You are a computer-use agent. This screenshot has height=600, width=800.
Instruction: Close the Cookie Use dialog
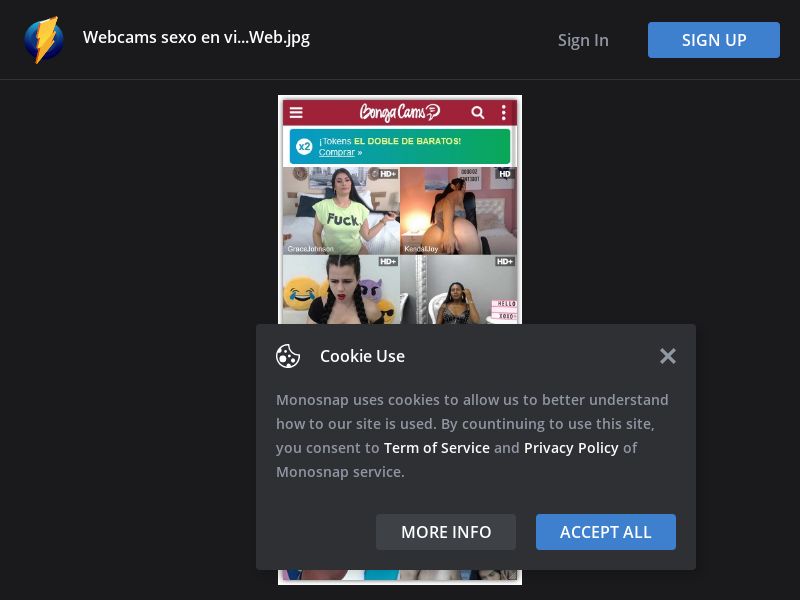click(667, 356)
